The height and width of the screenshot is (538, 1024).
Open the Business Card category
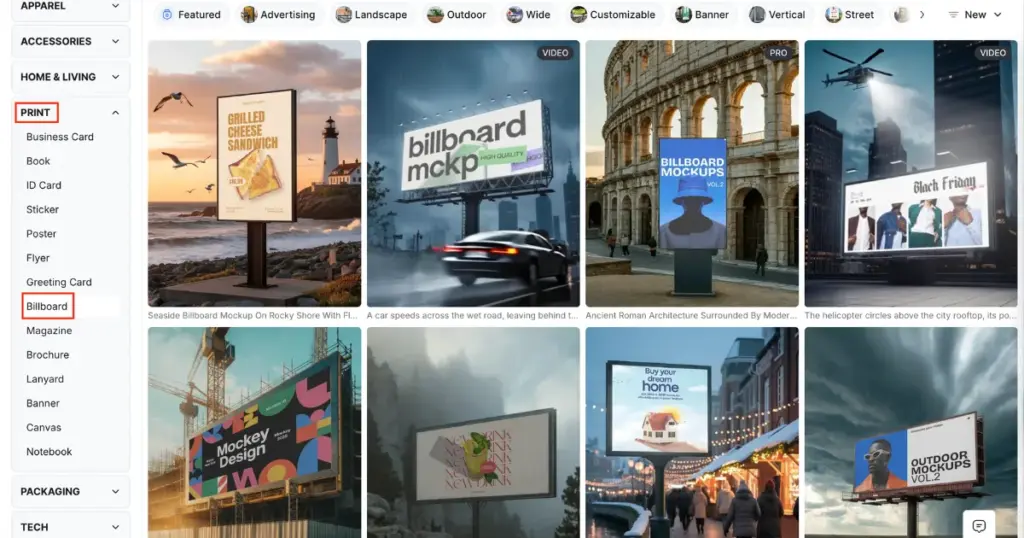pos(60,137)
